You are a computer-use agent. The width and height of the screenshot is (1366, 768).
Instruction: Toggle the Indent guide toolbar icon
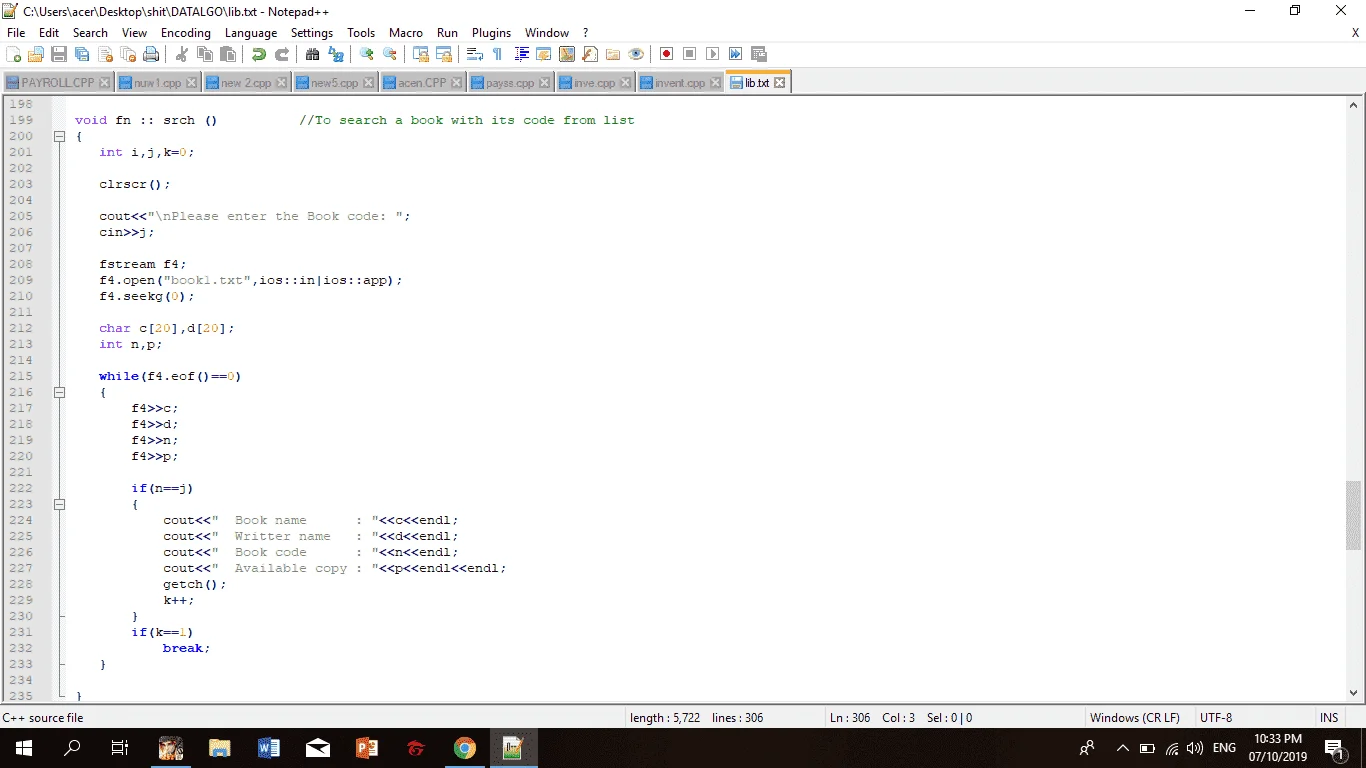click(521, 54)
